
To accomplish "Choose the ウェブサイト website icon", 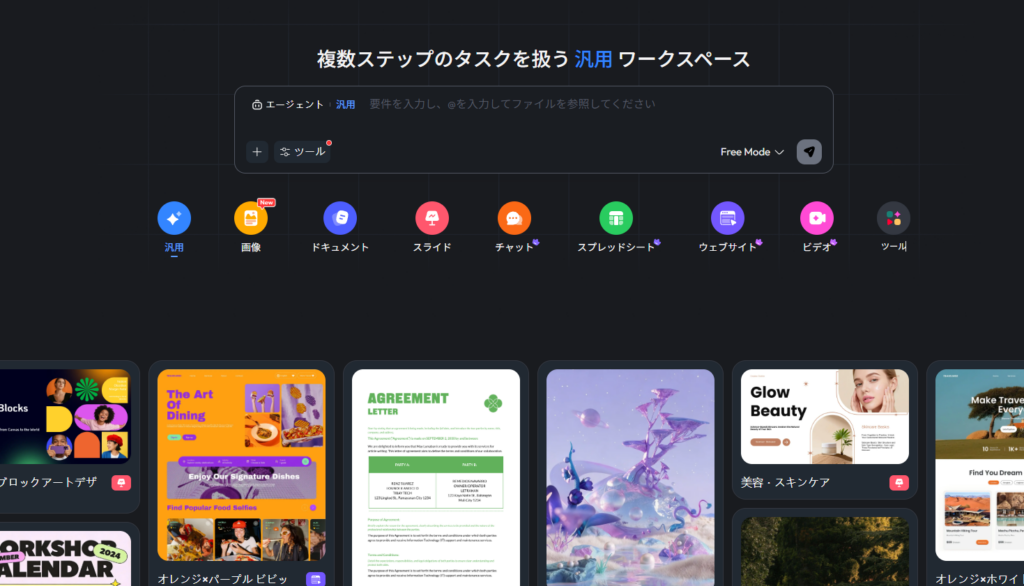I will [727, 218].
